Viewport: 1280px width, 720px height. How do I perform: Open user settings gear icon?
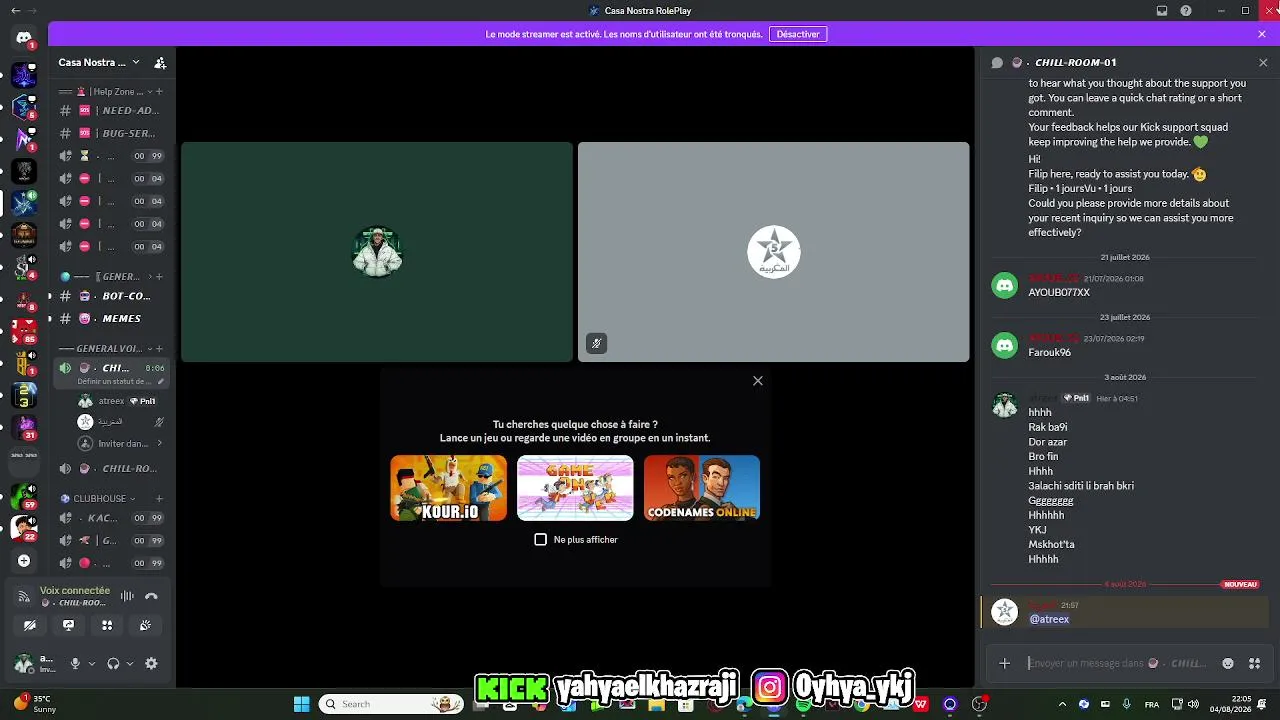click(151, 663)
